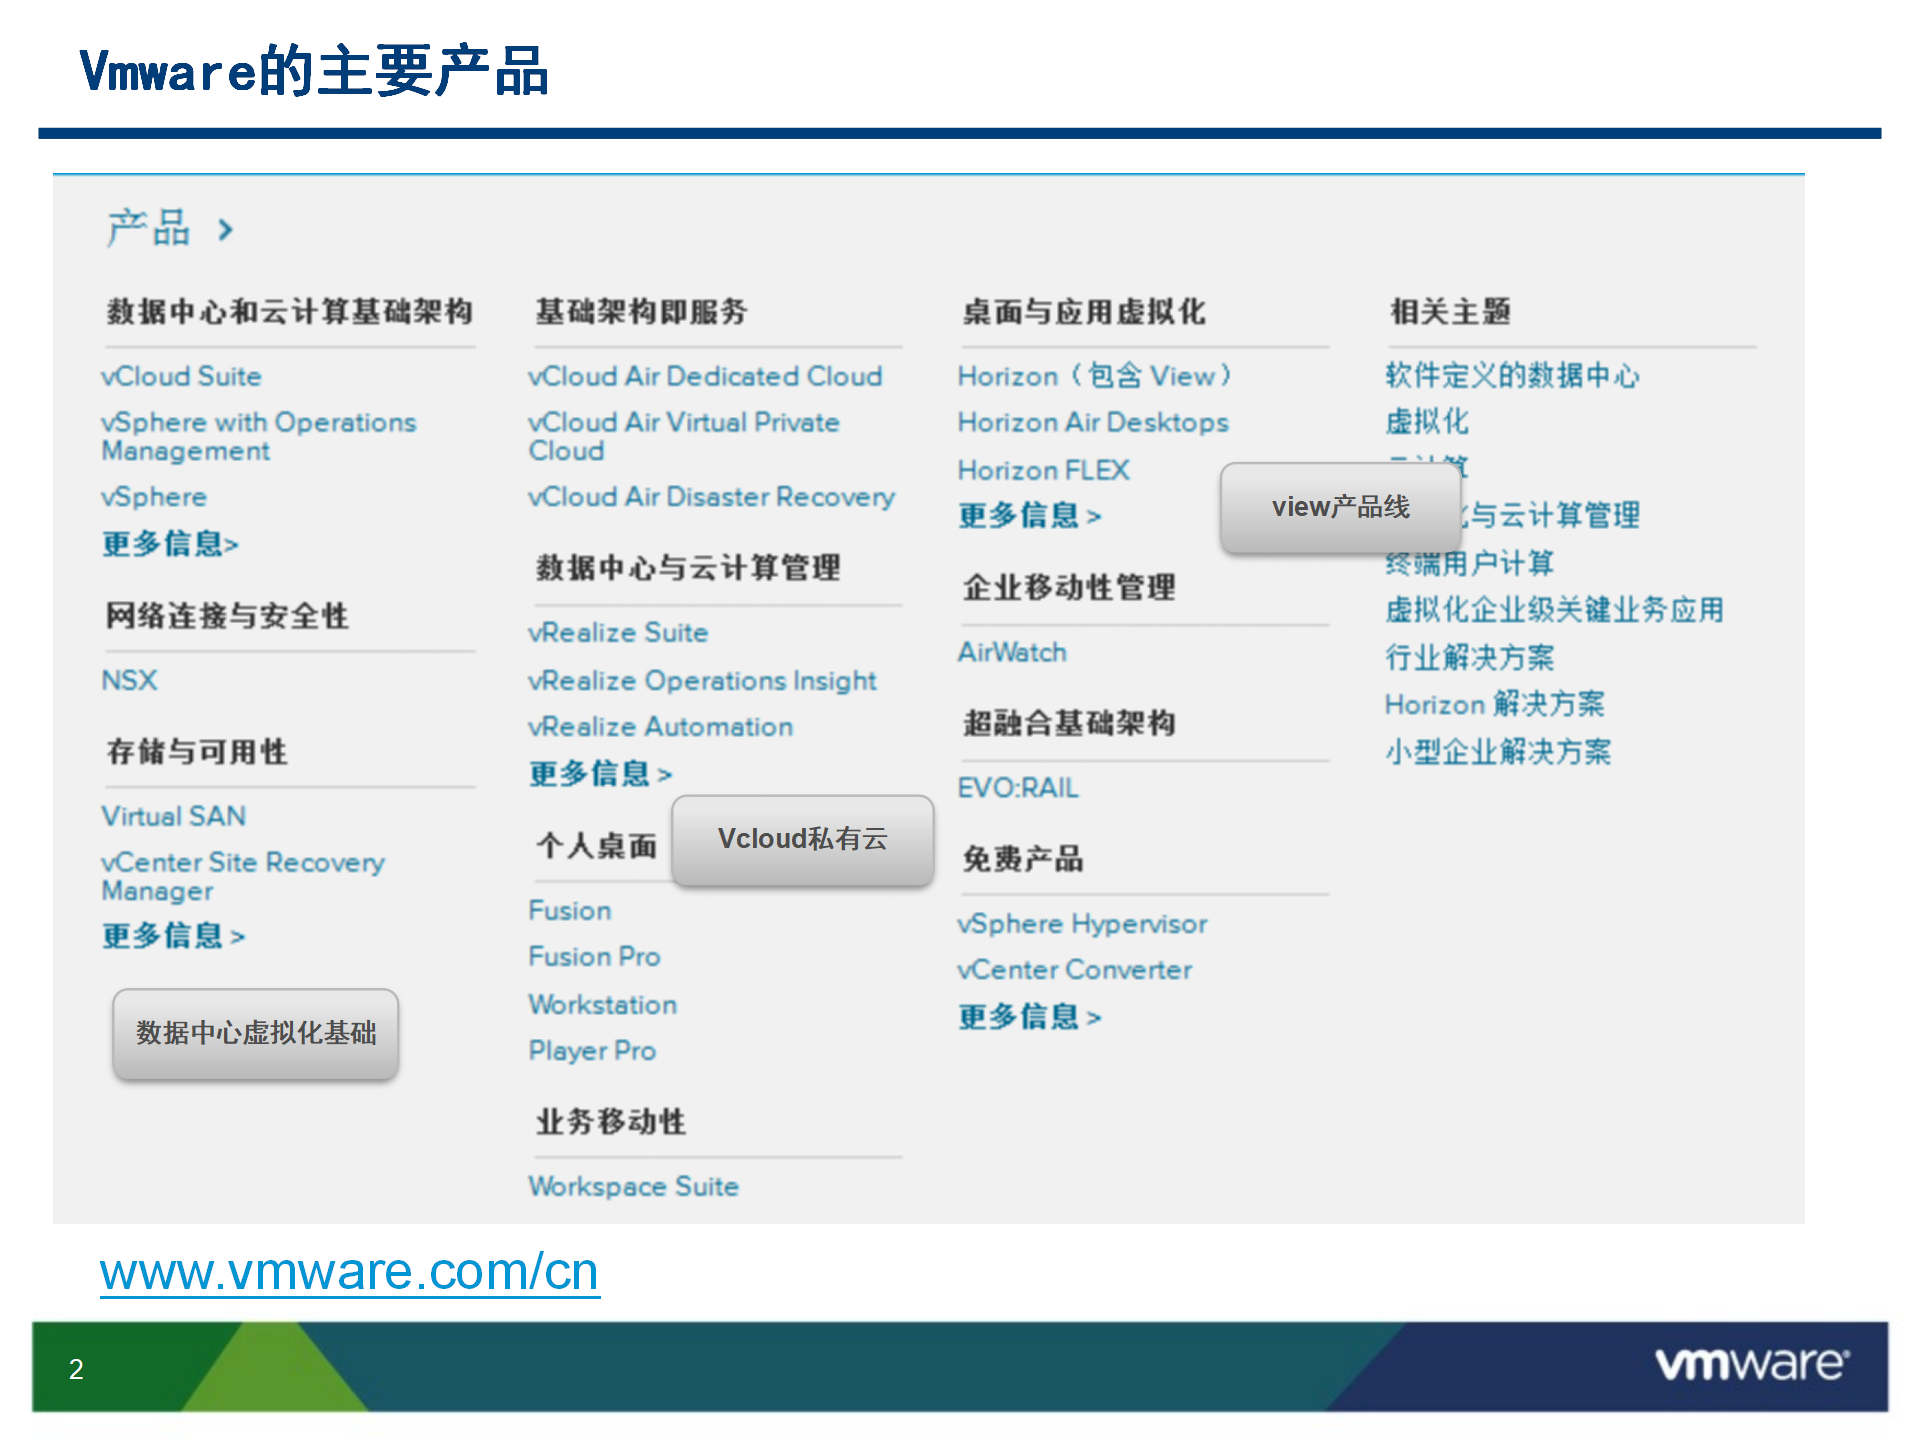Click the 网络连接与安全性 heading
Screen dimensions: 1920x1440
(x=227, y=616)
